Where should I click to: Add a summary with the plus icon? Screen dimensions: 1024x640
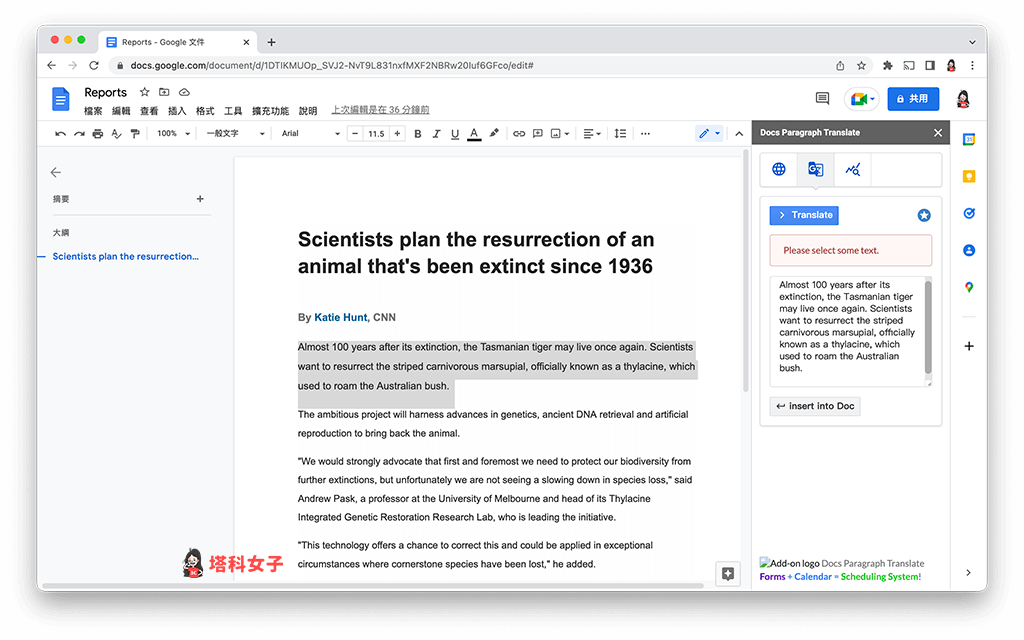pos(200,199)
